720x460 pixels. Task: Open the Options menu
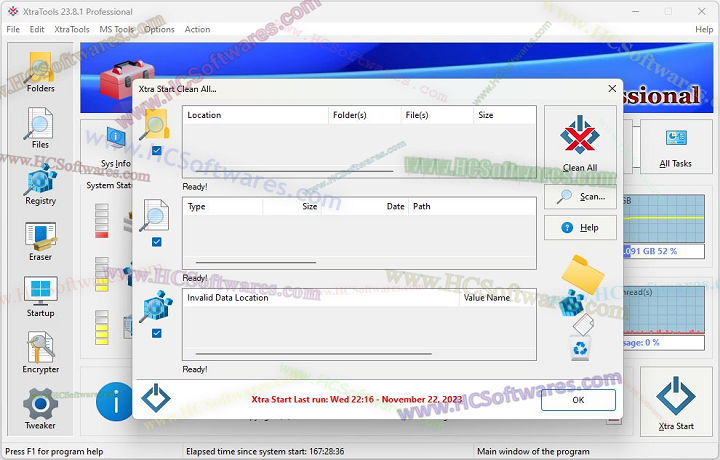(x=159, y=29)
